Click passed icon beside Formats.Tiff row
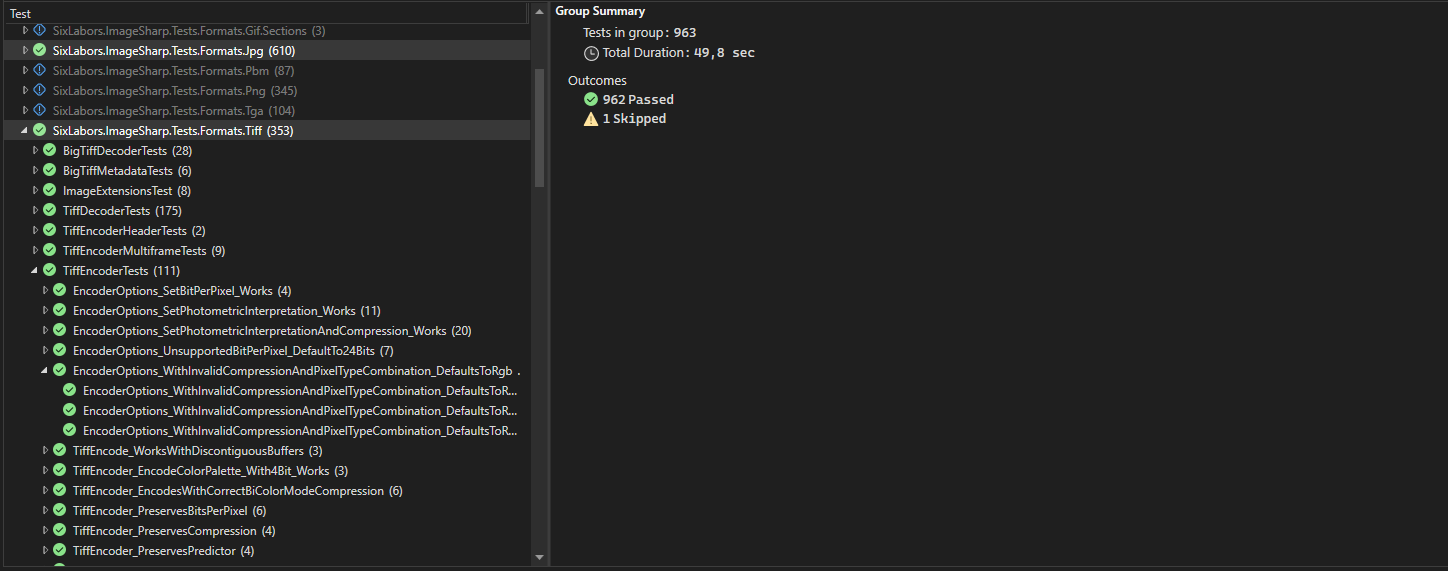This screenshot has height=571, width=1448. [40, 130]
